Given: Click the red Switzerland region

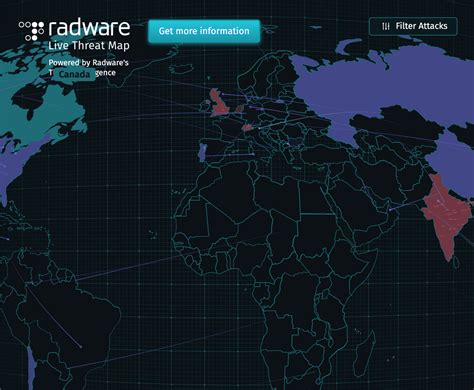Looking at the screenshot, I should pyautogui.click(x=248, y=127).
